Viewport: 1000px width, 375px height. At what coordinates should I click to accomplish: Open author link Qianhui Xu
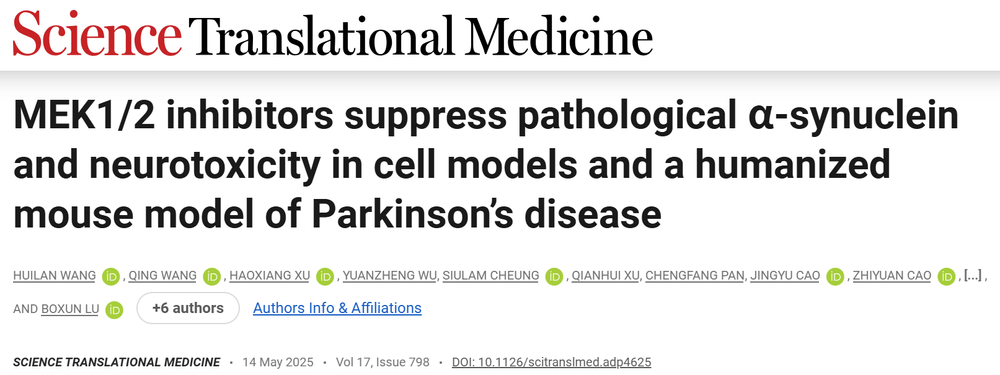tap(606, 276)
